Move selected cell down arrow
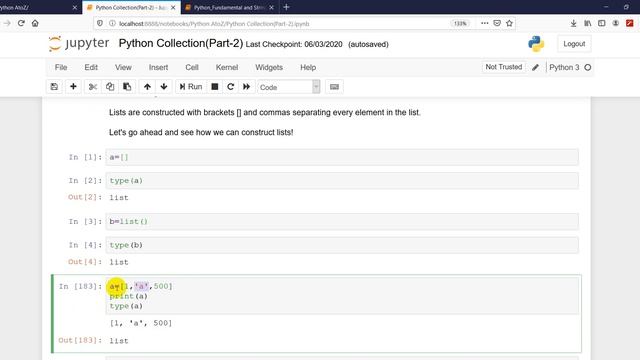This screenshot has height=360, width=640. 164,87
